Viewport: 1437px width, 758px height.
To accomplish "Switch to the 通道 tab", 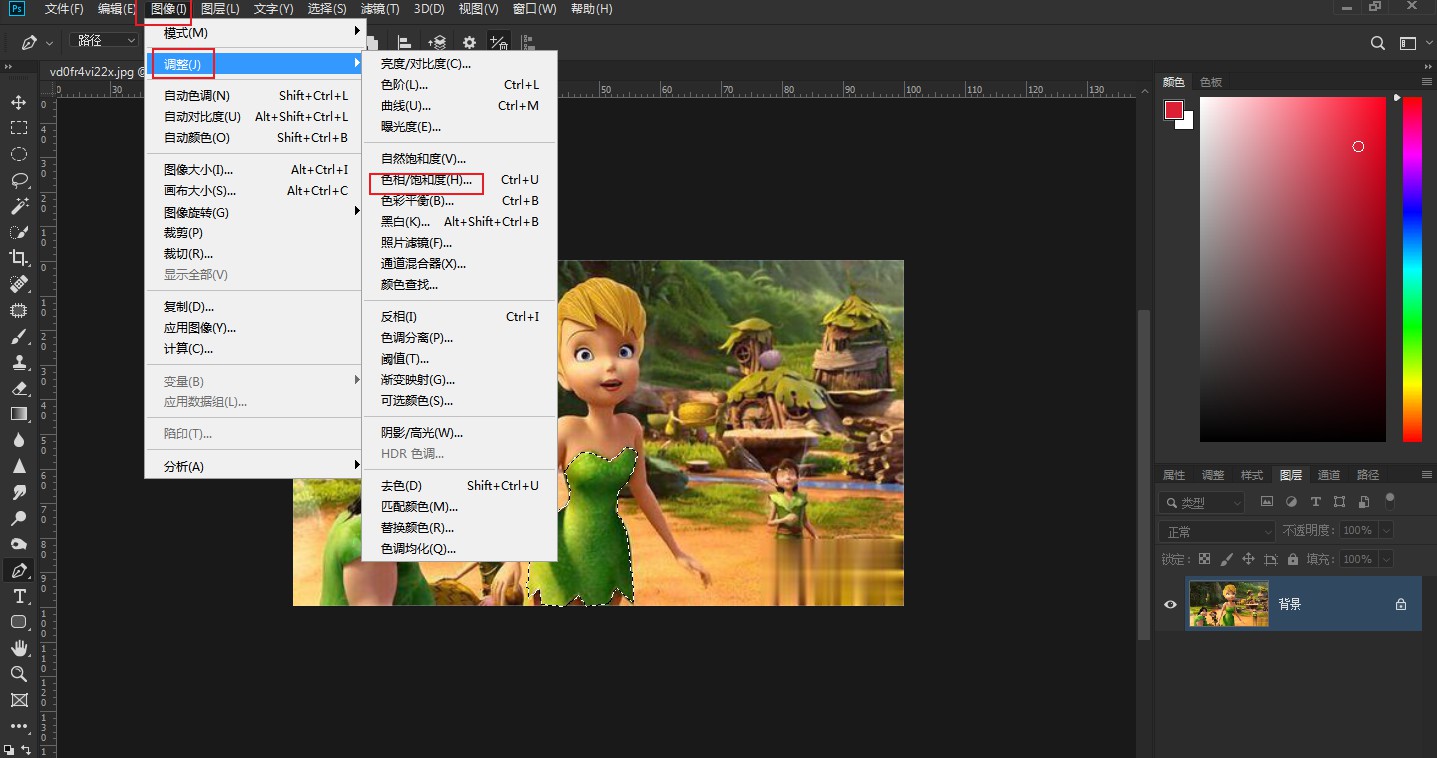I will 1329,475.
